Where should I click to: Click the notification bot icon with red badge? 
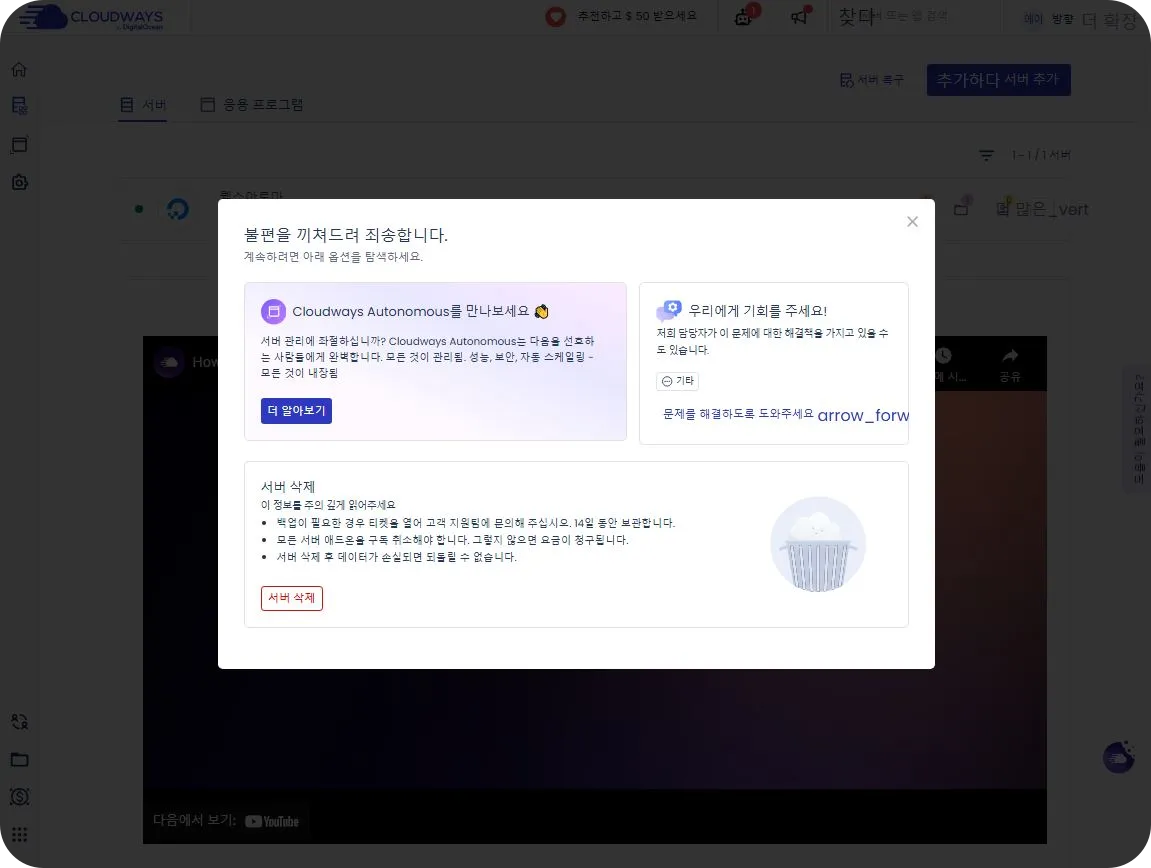742,17
